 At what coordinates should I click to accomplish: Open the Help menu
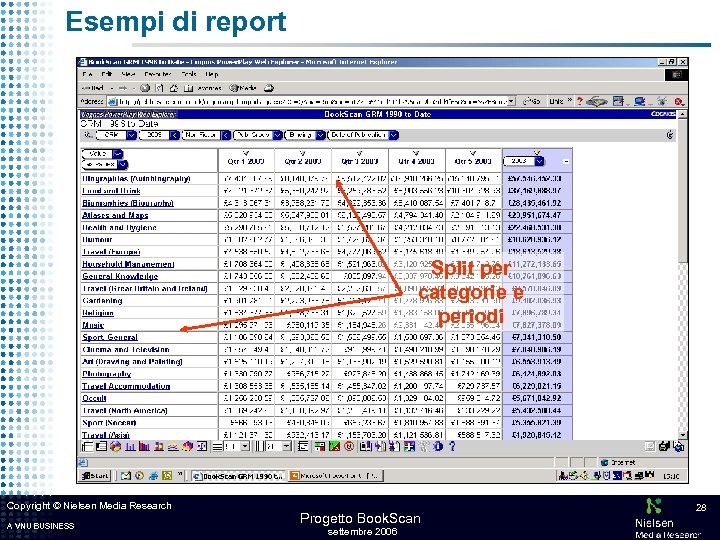tap(212, 74)
